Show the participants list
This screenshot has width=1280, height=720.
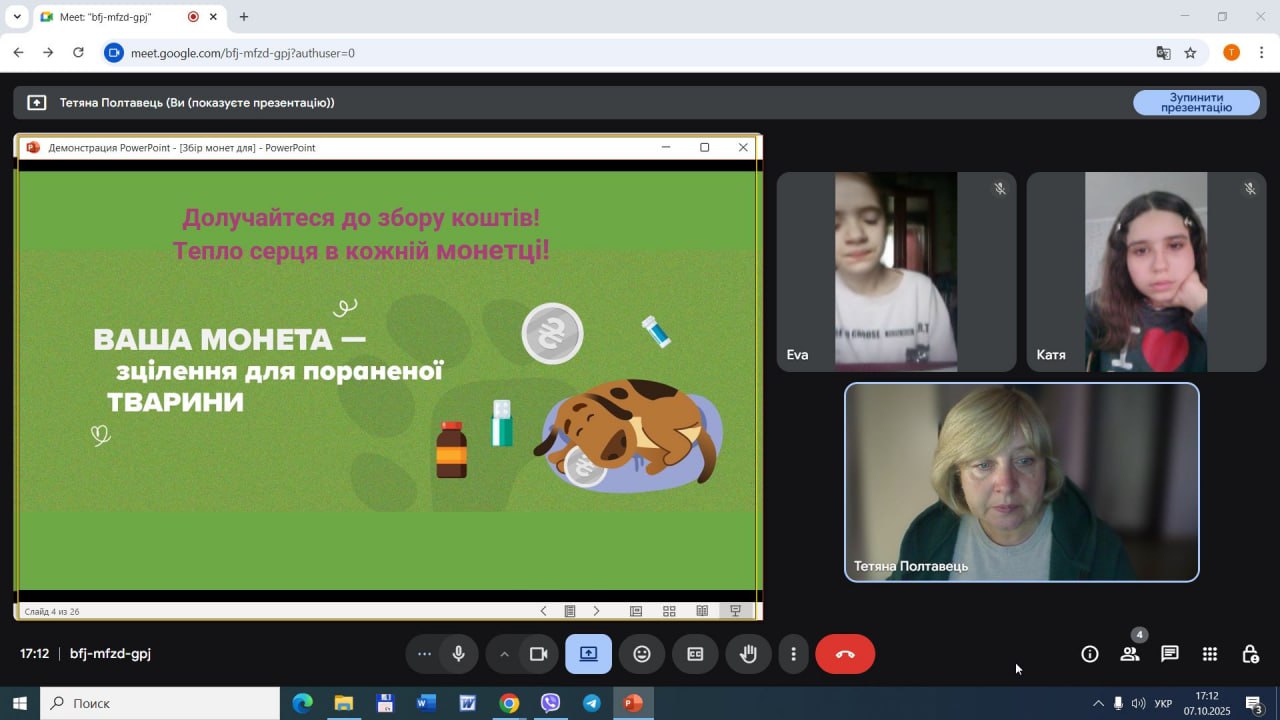(x=1130, y=654)
